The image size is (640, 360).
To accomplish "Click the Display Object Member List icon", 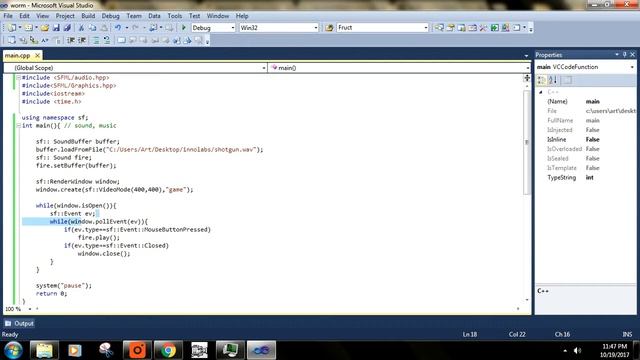I will (11, 40).
